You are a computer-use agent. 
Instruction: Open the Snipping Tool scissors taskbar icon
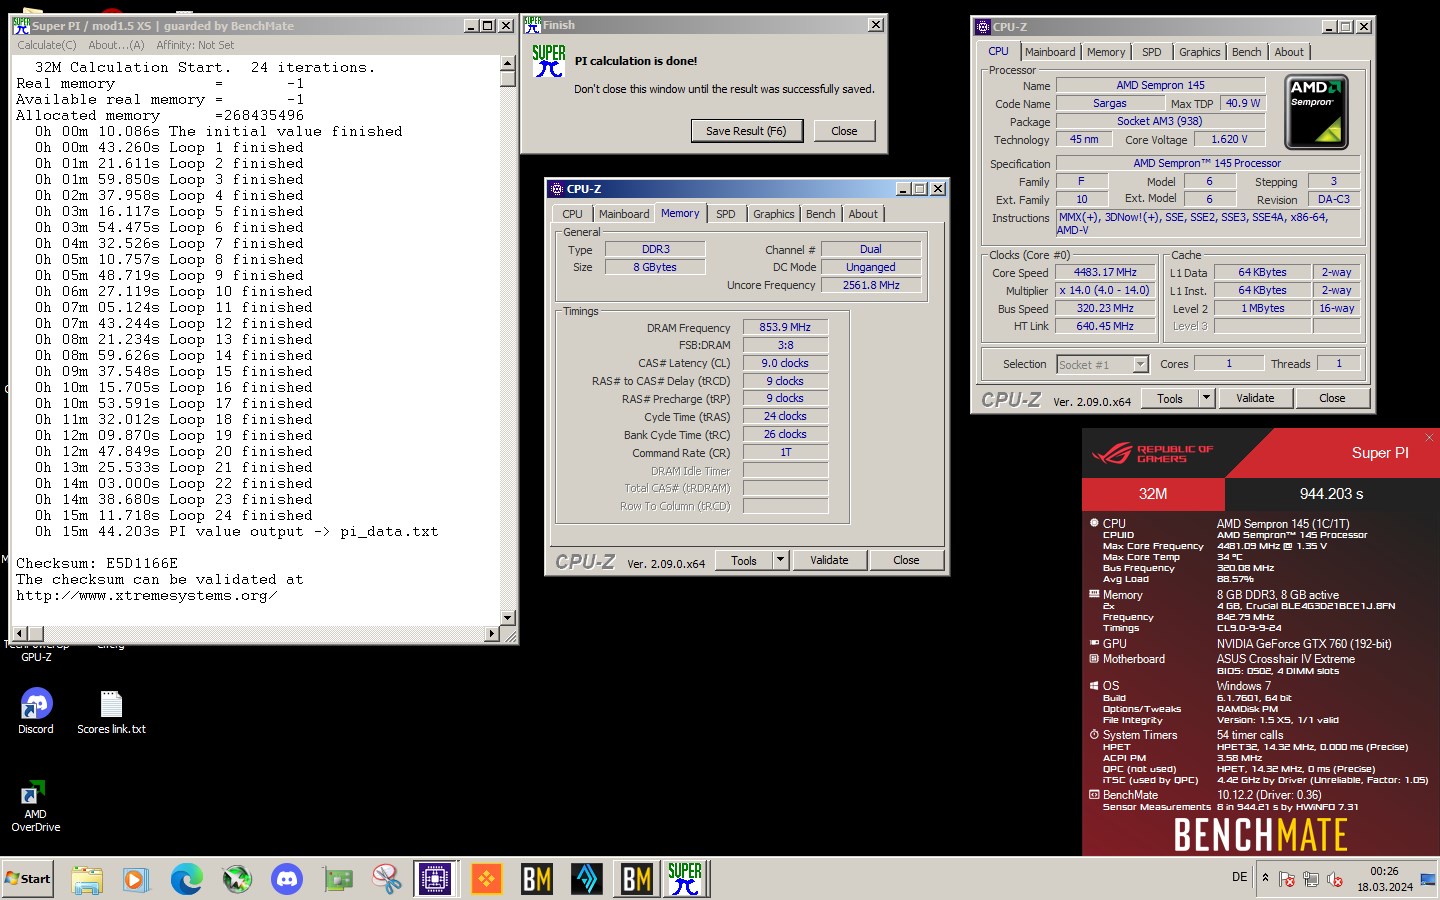click(x=387, y=879)
